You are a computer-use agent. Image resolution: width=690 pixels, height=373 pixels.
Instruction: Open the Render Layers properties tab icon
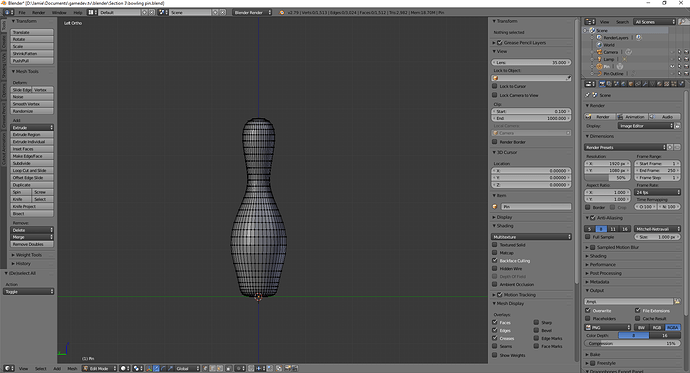coord(609,84)
